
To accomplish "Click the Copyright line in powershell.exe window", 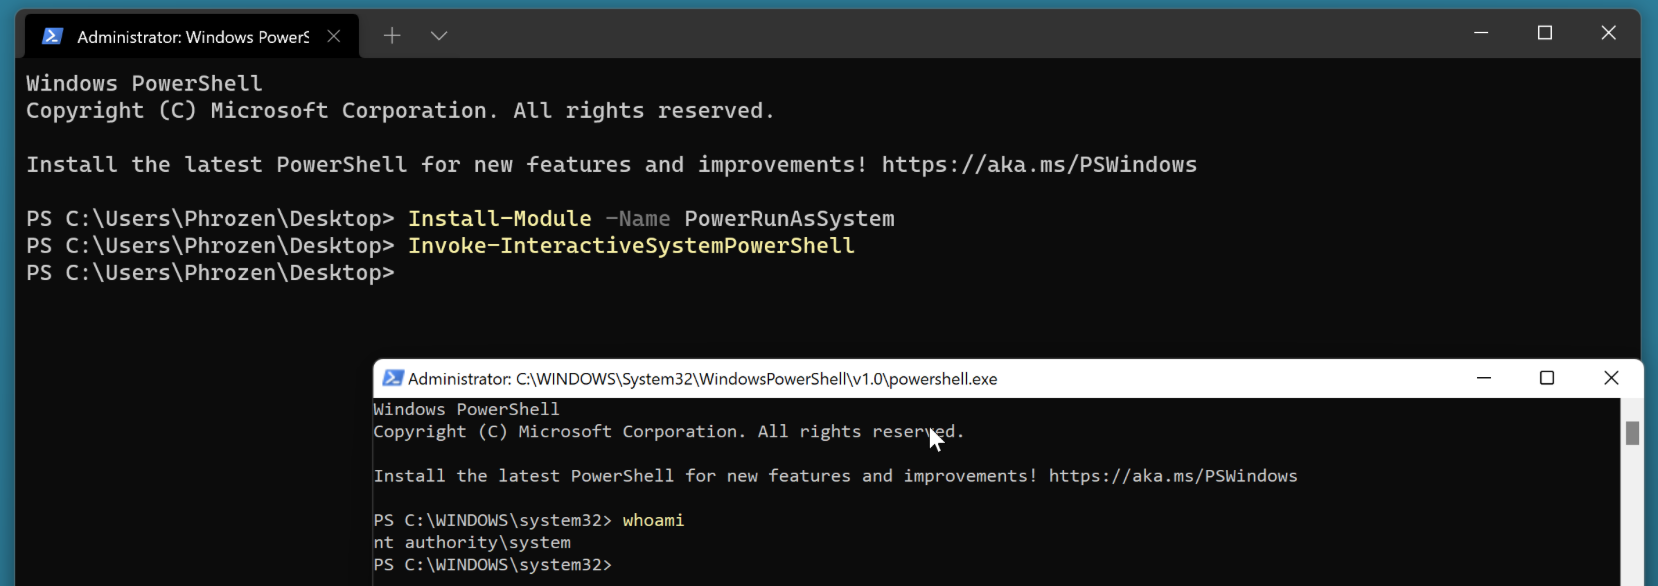I will 668,432.
